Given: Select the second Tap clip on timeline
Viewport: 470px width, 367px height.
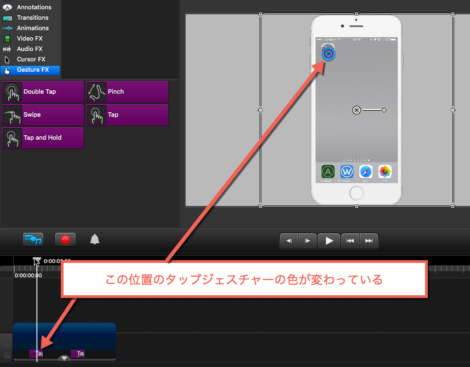Looking at the screenshot, I should [x=78, y=354].
